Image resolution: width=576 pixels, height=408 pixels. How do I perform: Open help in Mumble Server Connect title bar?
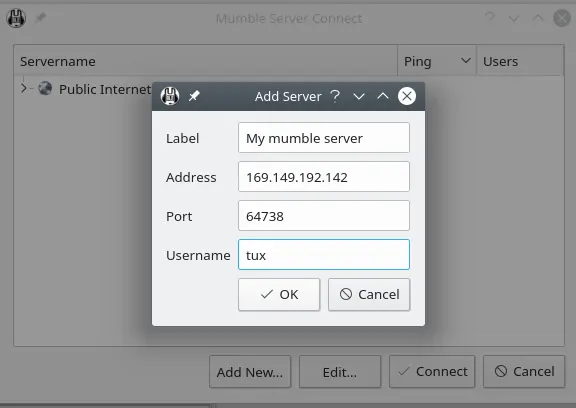click(x=490, y=18)
